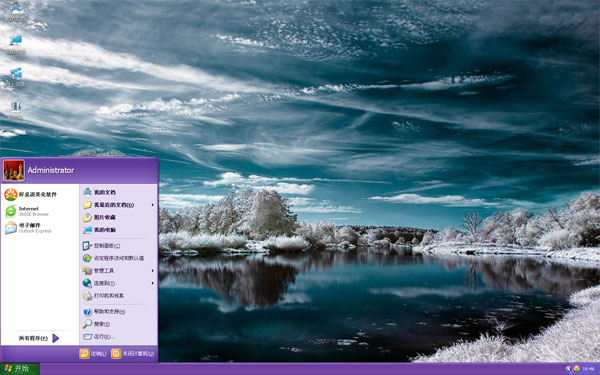Open 控制面板 (Control Panel)
Image resolution: width=600 pixels, height=375 pixels.
coord(119,246)
